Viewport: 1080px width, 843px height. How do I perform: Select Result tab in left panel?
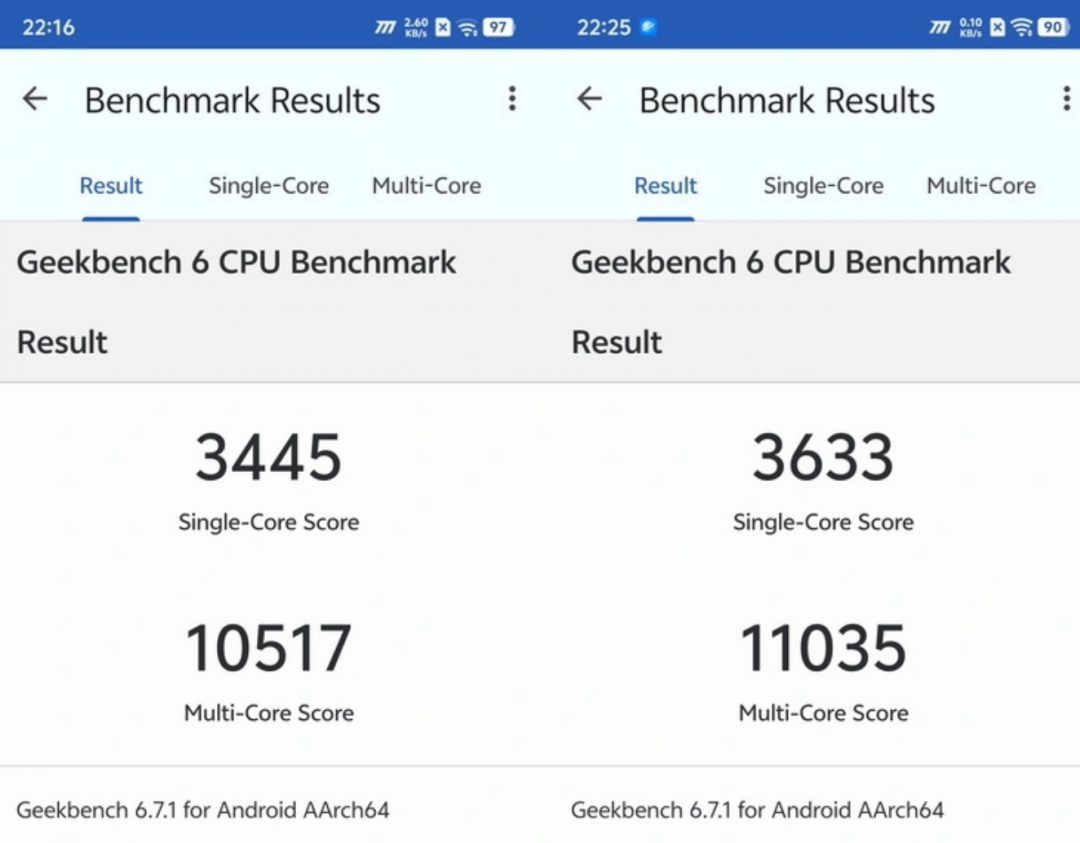(x=111, y=185)
